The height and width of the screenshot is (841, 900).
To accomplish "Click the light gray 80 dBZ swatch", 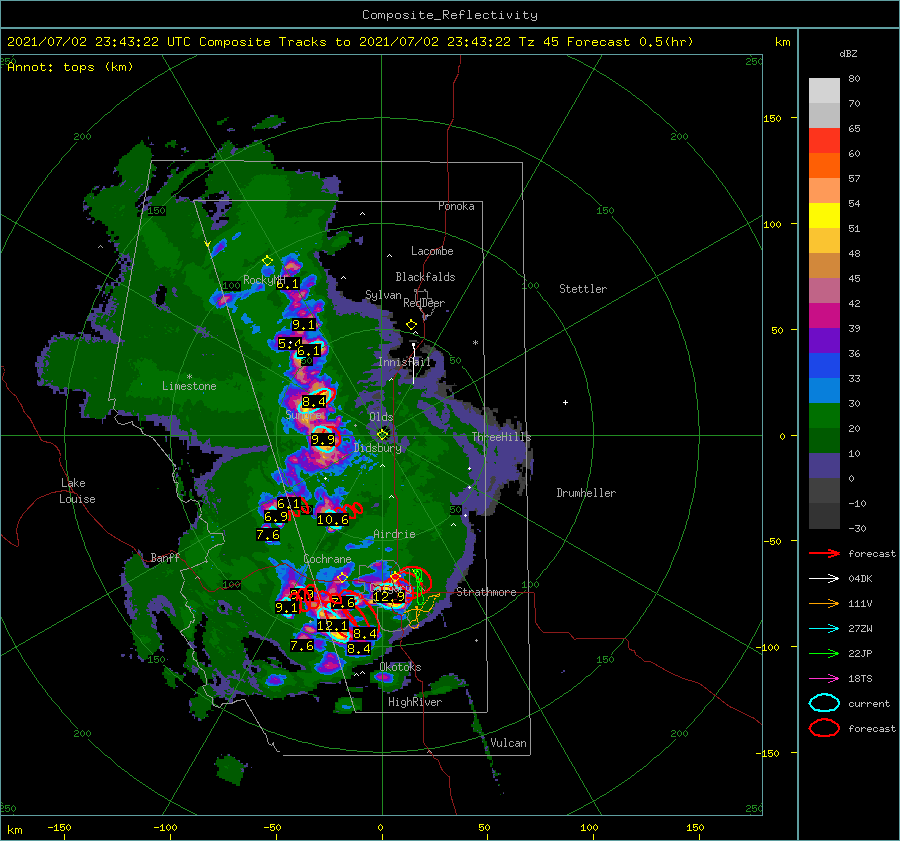I will coord(824,90).
